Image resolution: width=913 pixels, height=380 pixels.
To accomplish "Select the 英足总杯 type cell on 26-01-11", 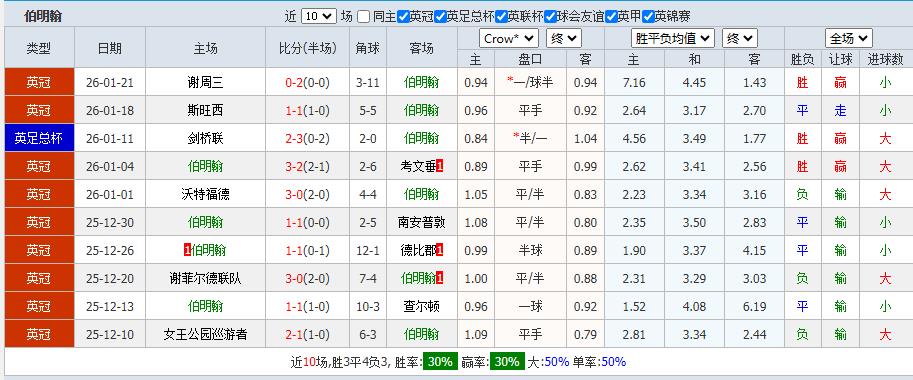I will 39,138.
